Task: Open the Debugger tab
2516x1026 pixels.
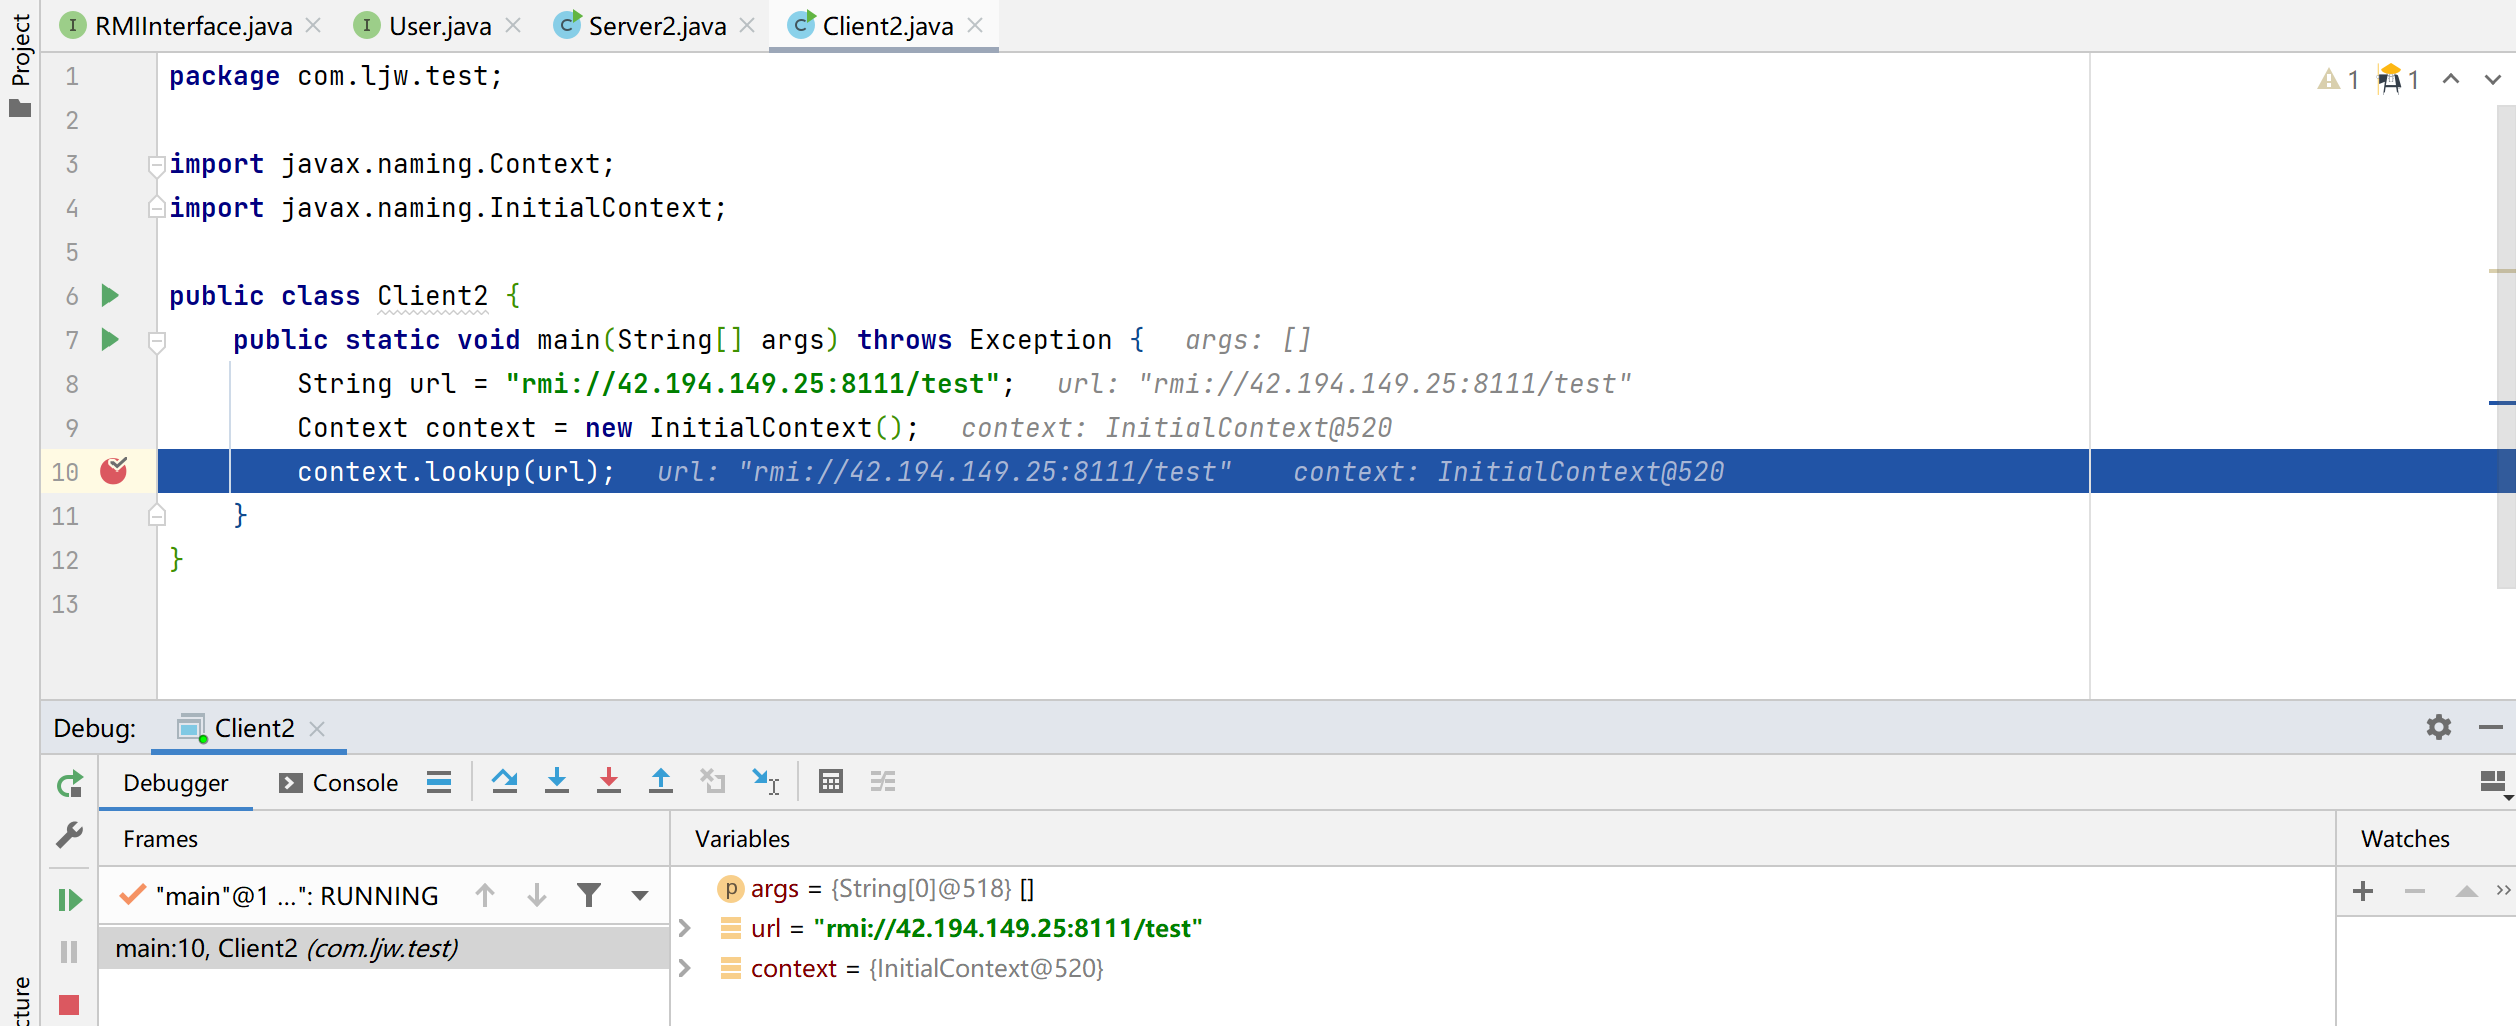Action: coord(175,783)
